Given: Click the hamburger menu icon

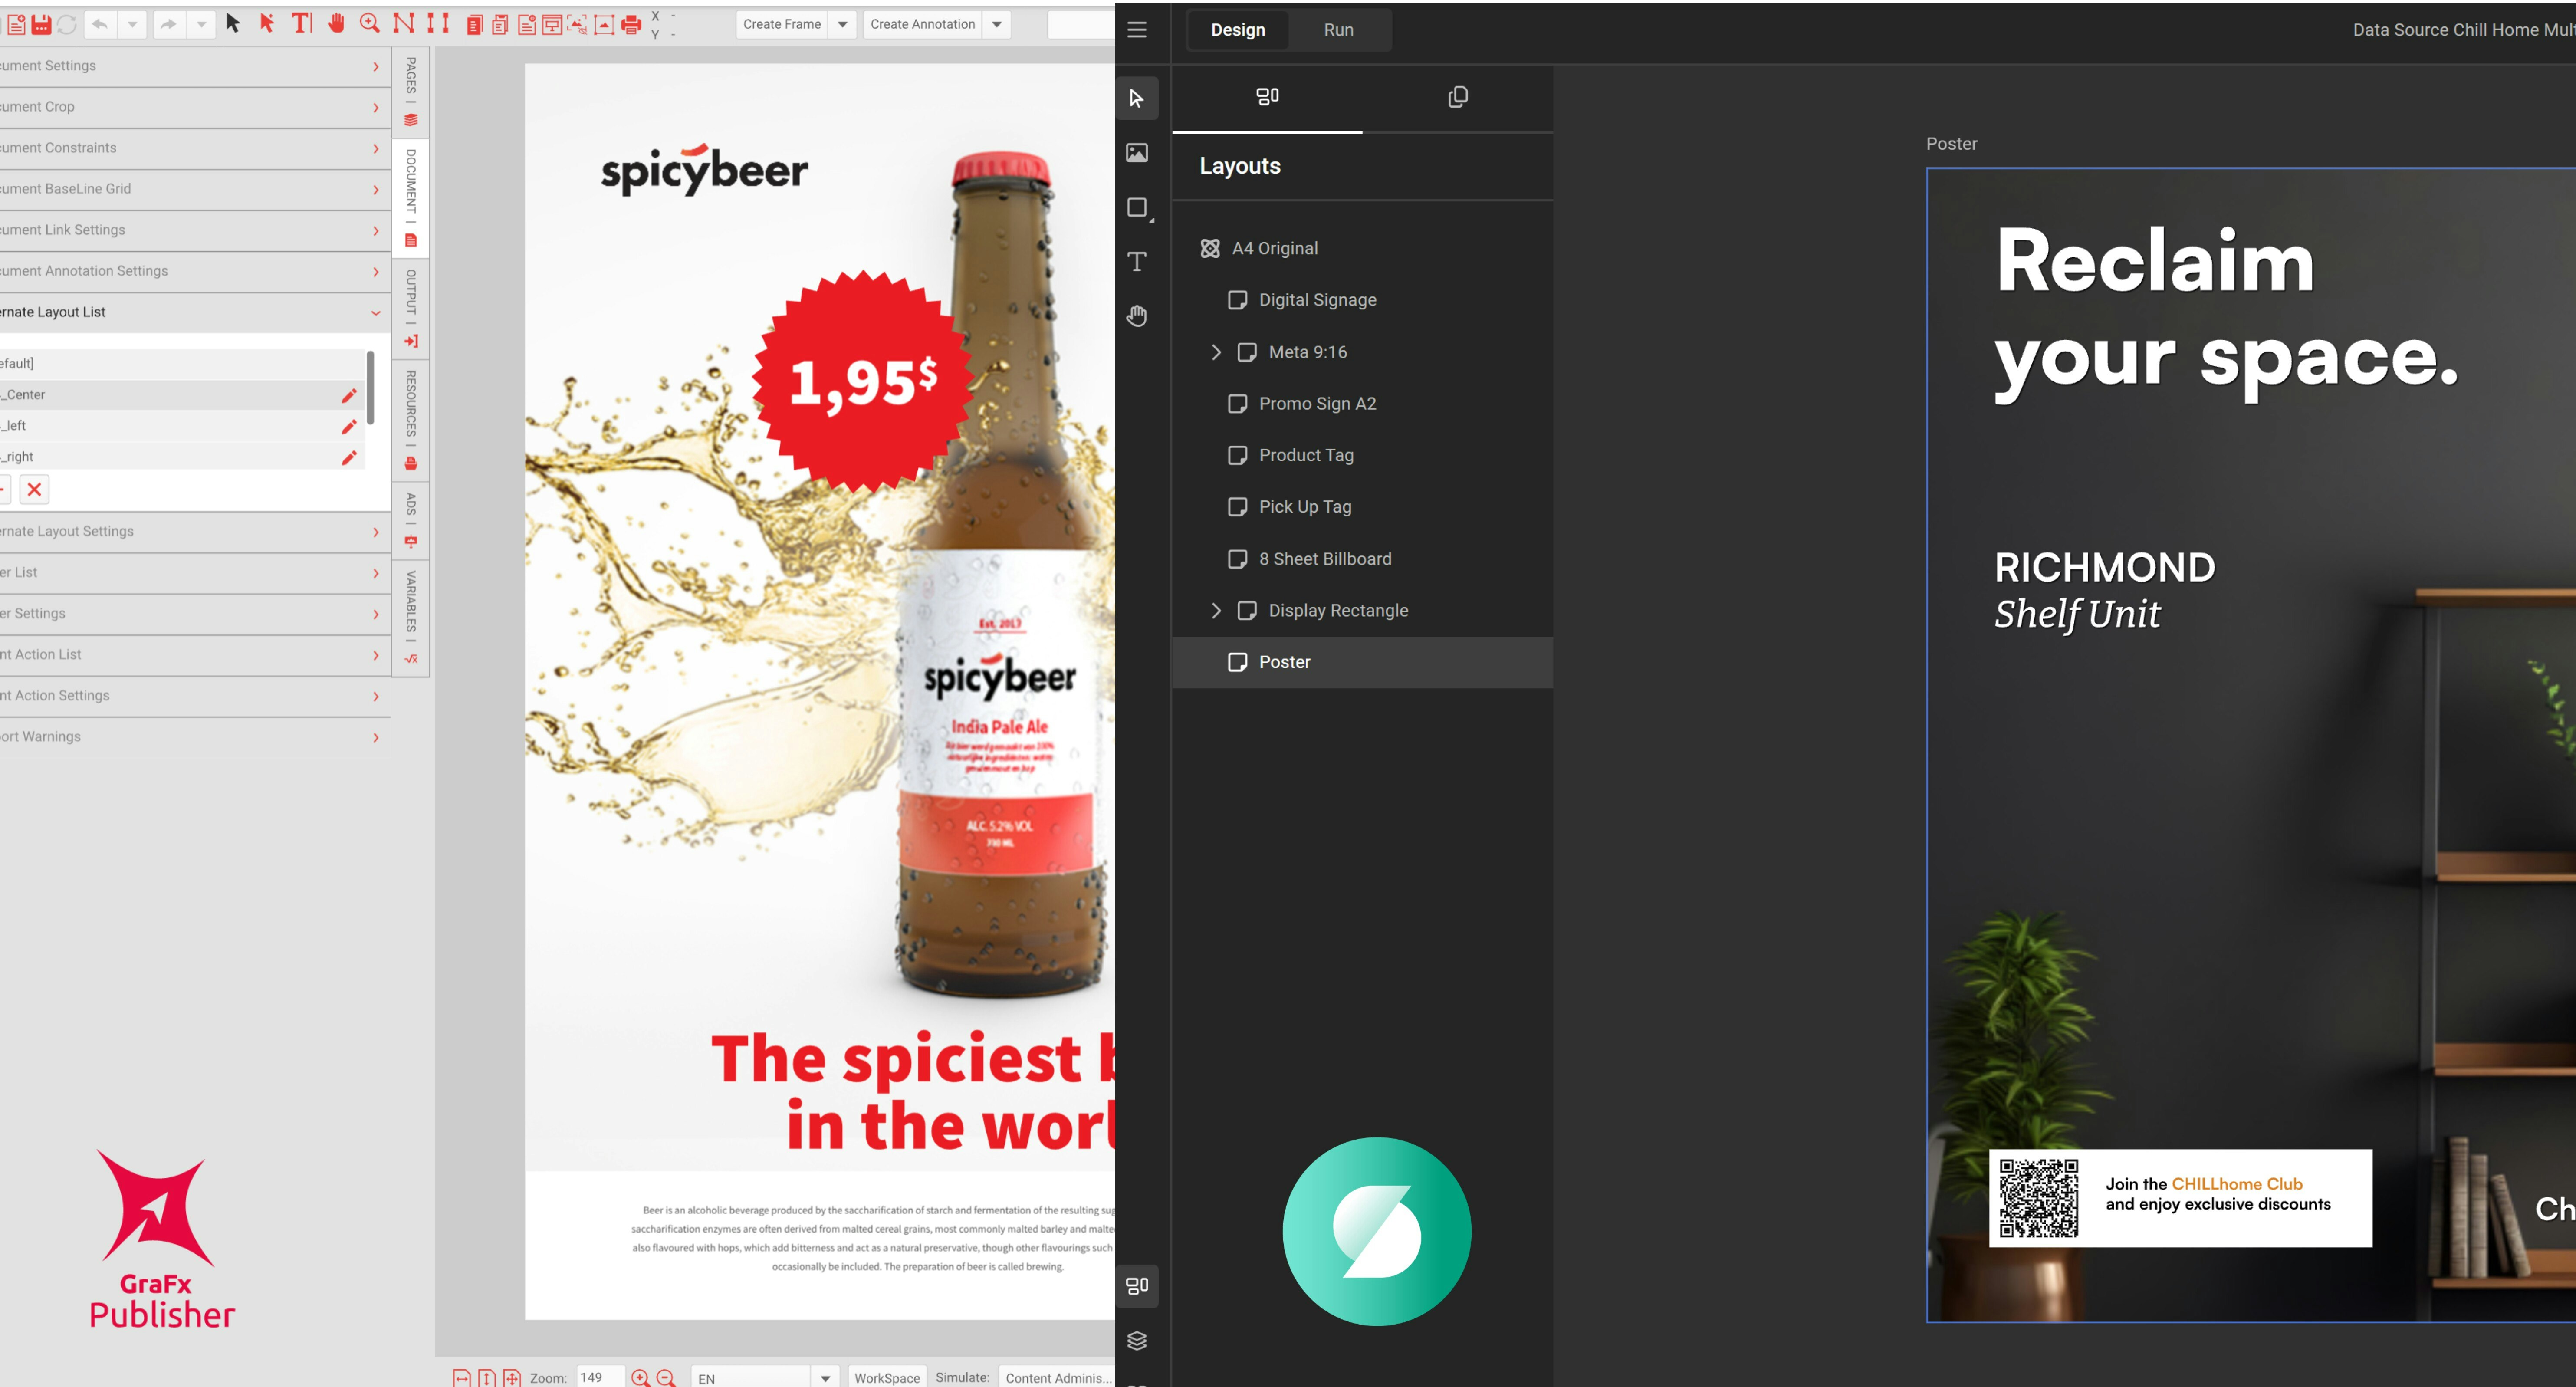Looking at the screenshot, I should [x=1137, y=30].
